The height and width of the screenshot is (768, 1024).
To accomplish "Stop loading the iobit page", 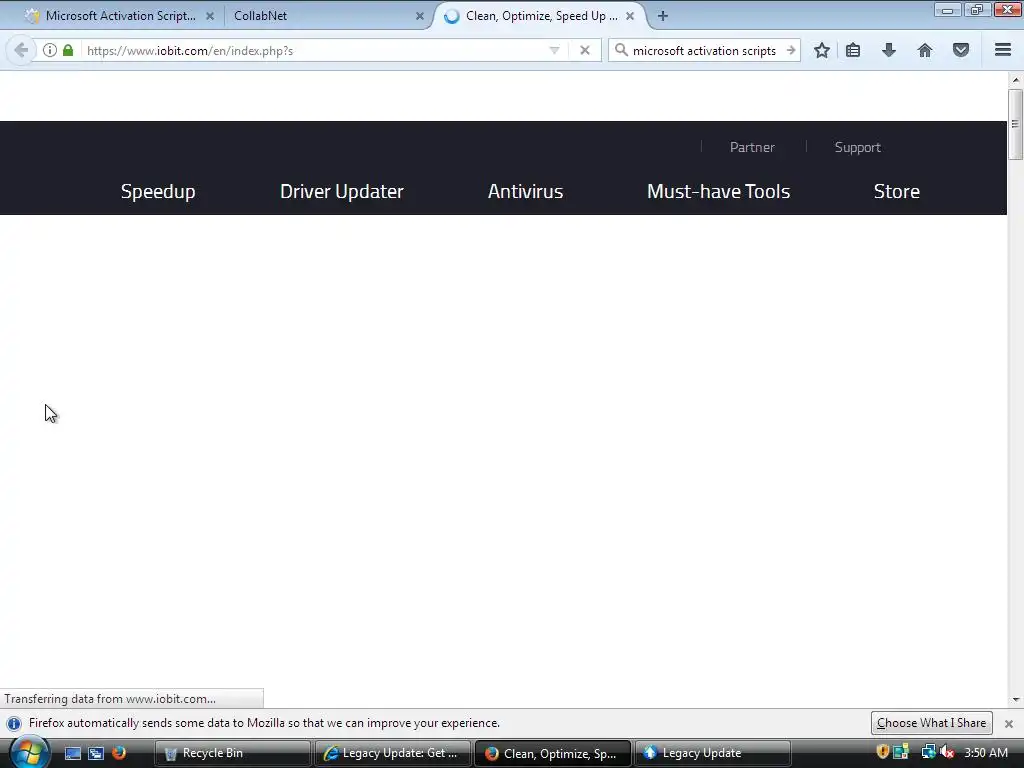I will pos(585,50).
